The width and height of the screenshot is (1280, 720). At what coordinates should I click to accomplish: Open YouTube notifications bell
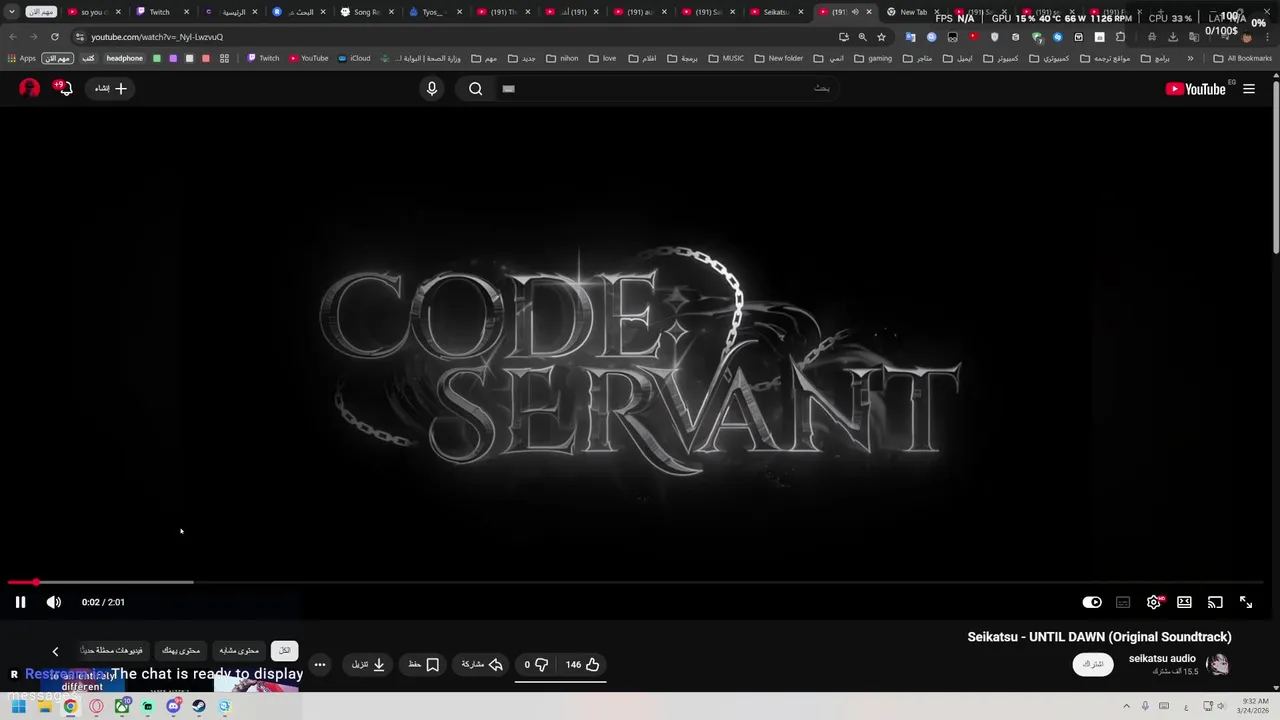point(65,88)
